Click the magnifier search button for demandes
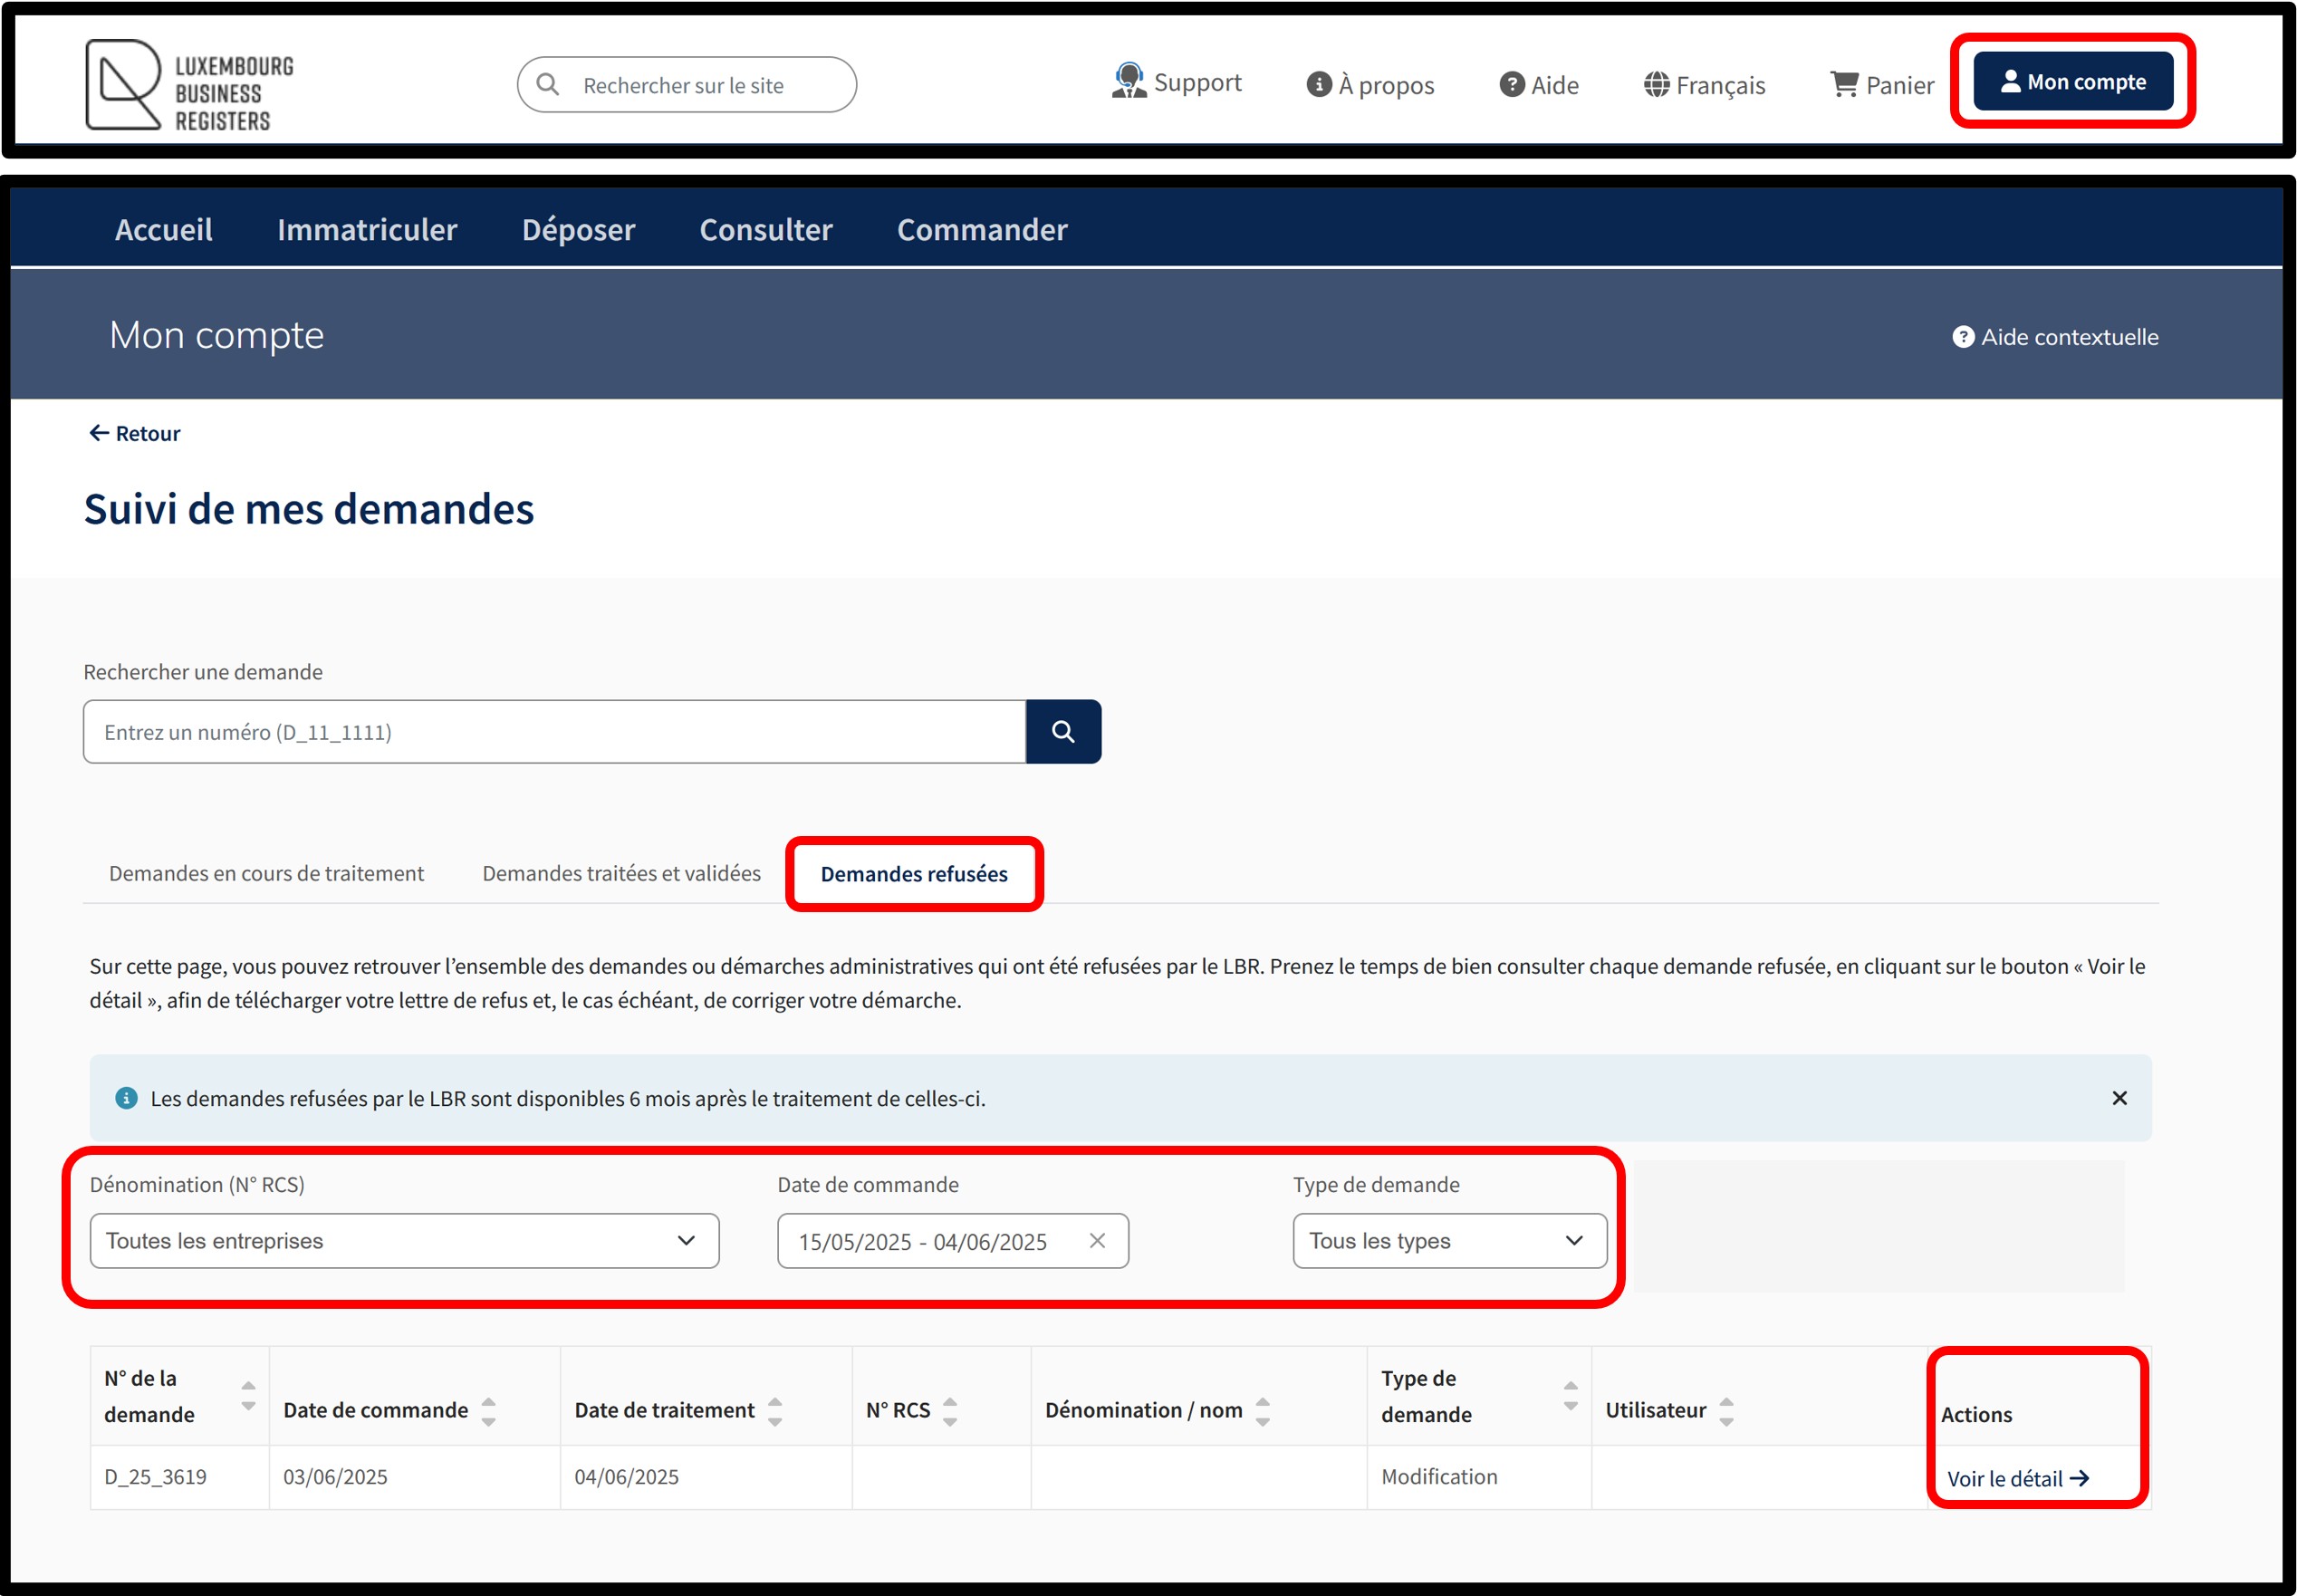 coord(1063,732)
